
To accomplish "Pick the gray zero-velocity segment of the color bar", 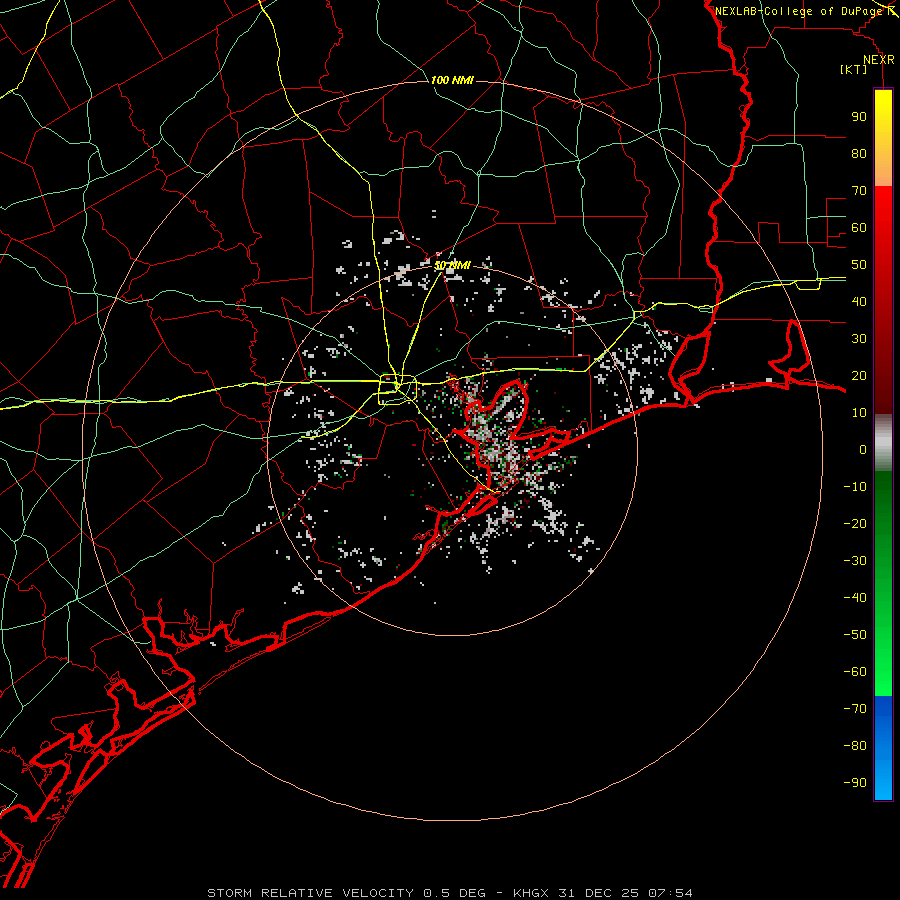I will tap(883, 443).
